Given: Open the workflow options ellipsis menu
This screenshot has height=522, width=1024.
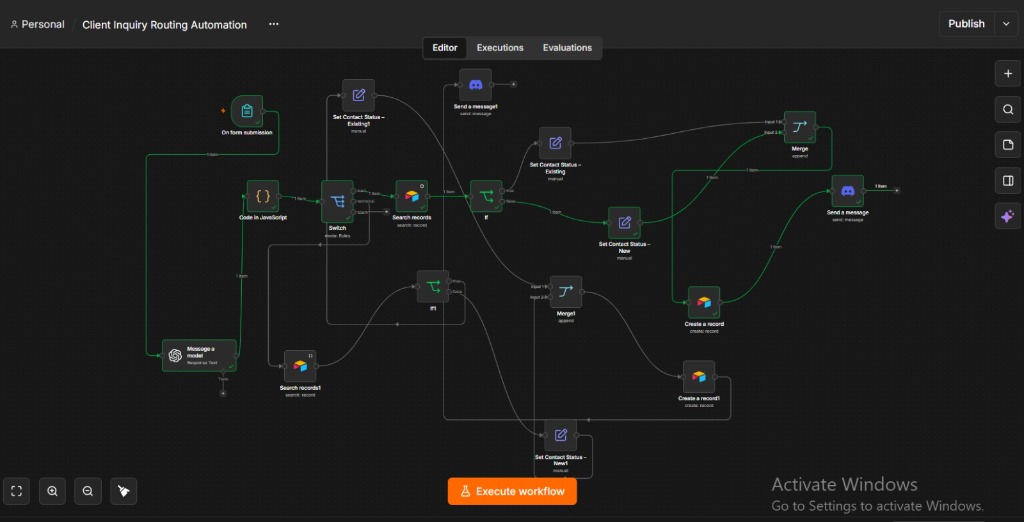Looking at the screenshot, I should (274, 24).
